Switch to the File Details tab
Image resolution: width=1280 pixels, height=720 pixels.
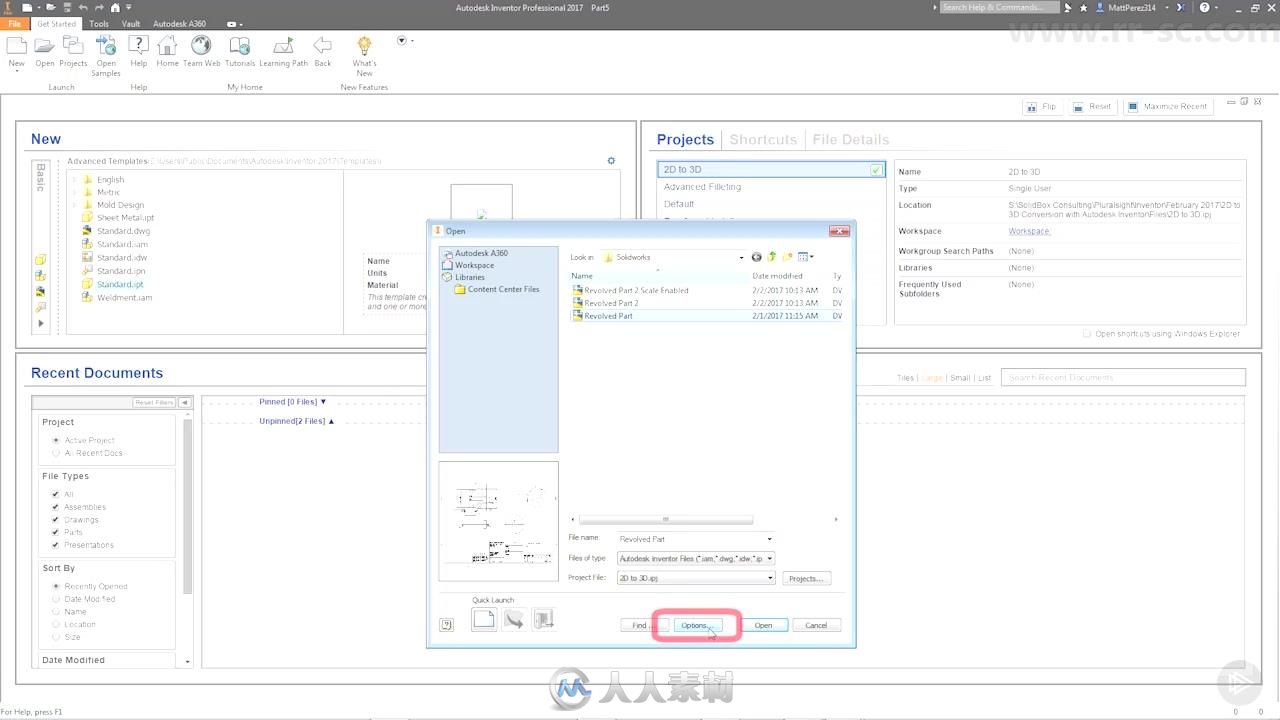pos(851,140)
